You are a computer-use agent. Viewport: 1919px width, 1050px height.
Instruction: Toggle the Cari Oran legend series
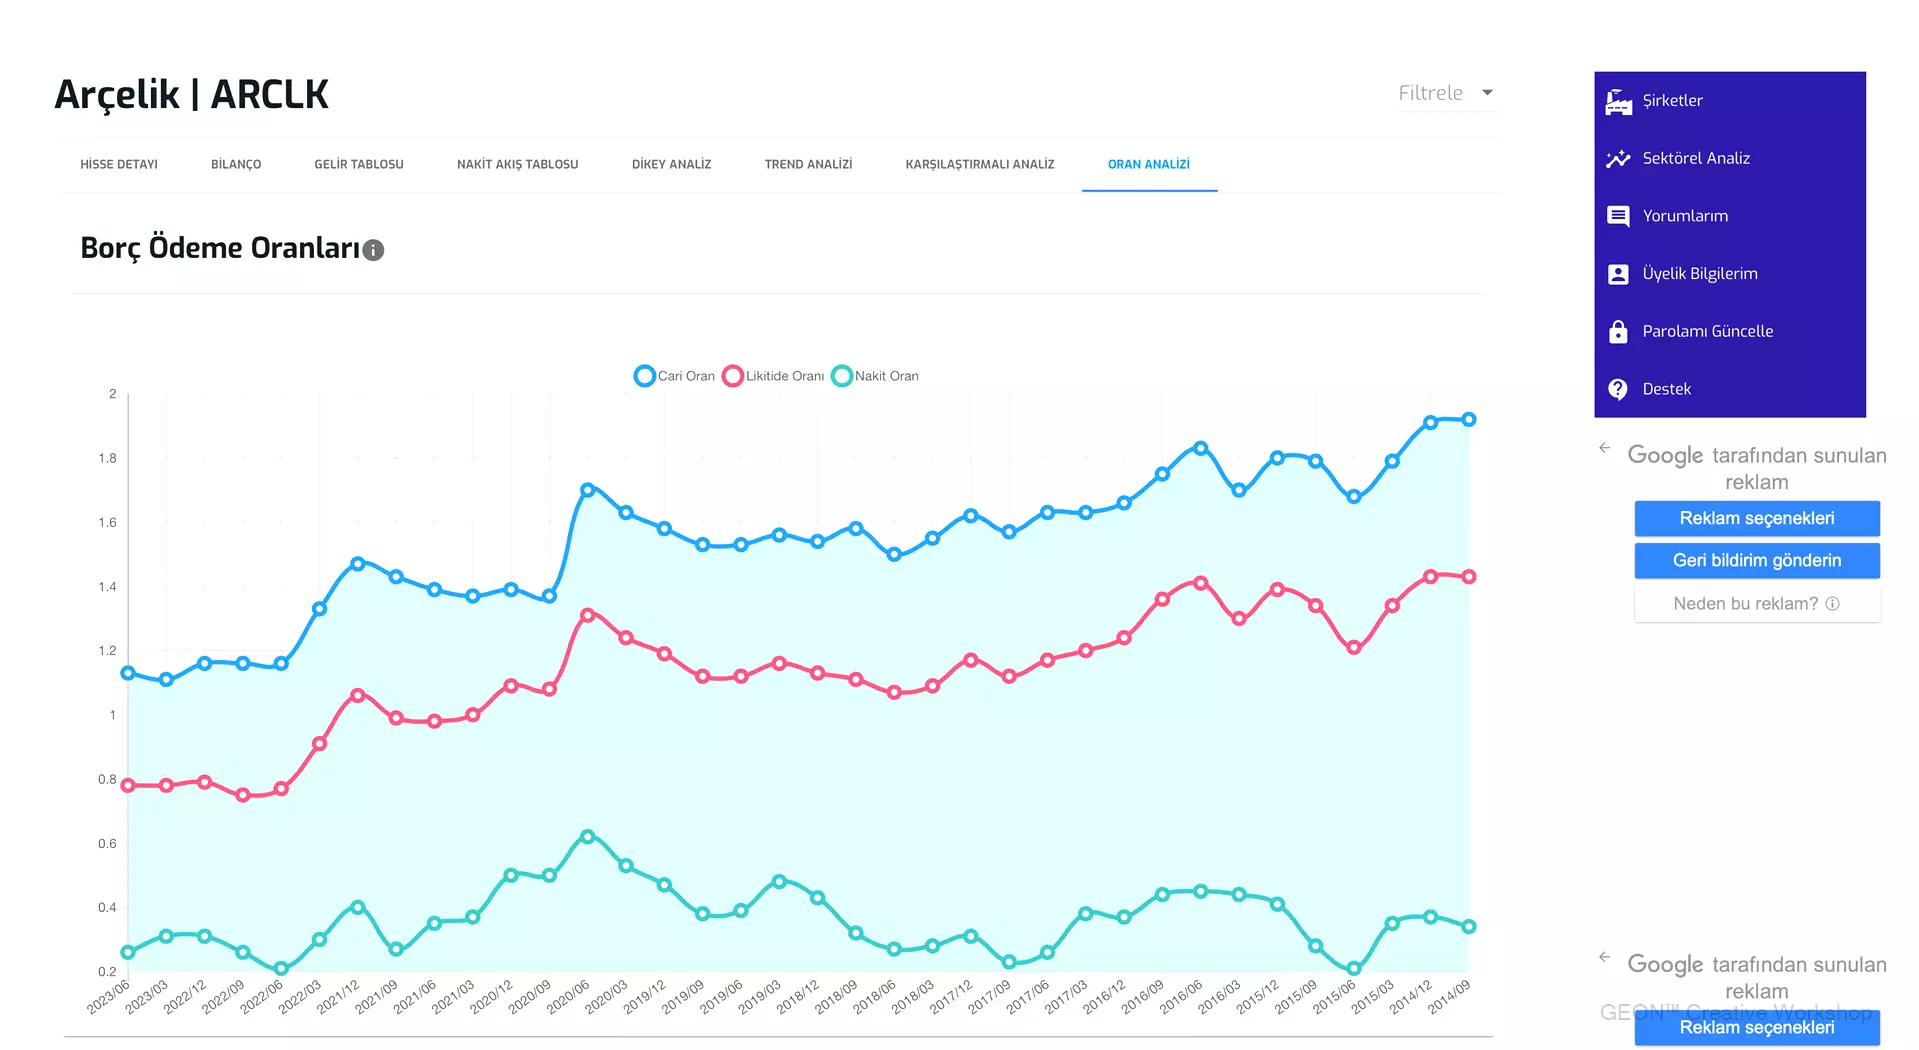[674, 376]
